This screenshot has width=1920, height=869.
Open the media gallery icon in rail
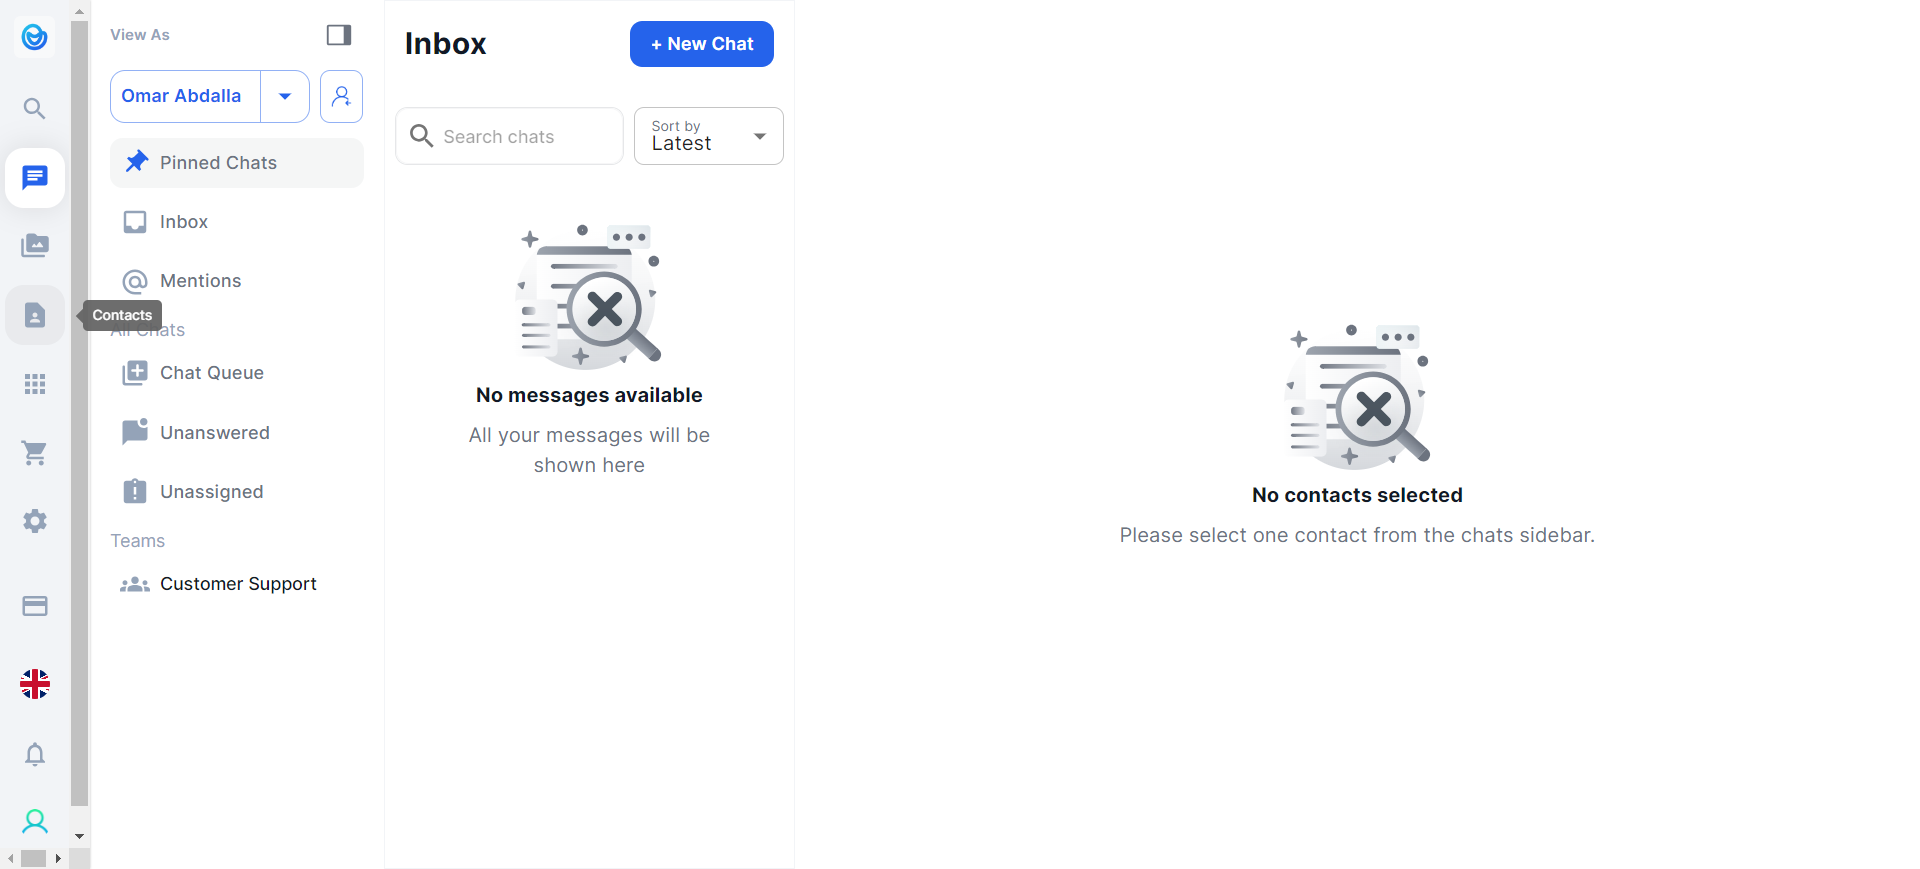(35, 246)
